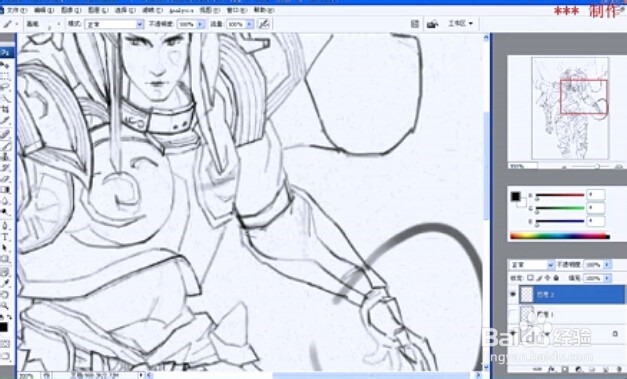Select the Type (T) tool
This screenshot has height=379, width=627.
coord(6,237)
